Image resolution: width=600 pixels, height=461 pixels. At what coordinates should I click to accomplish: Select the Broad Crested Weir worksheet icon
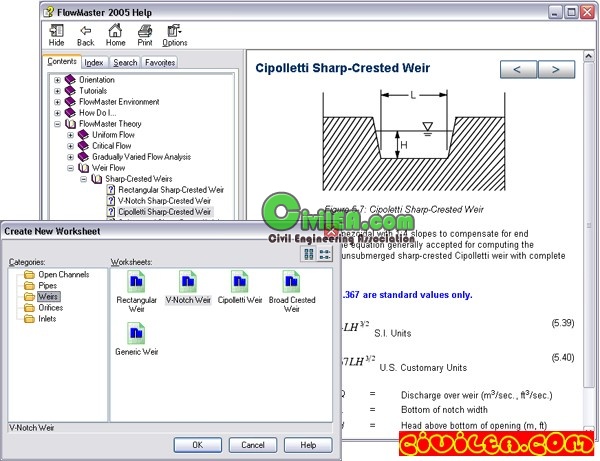[x=291, y=282]
